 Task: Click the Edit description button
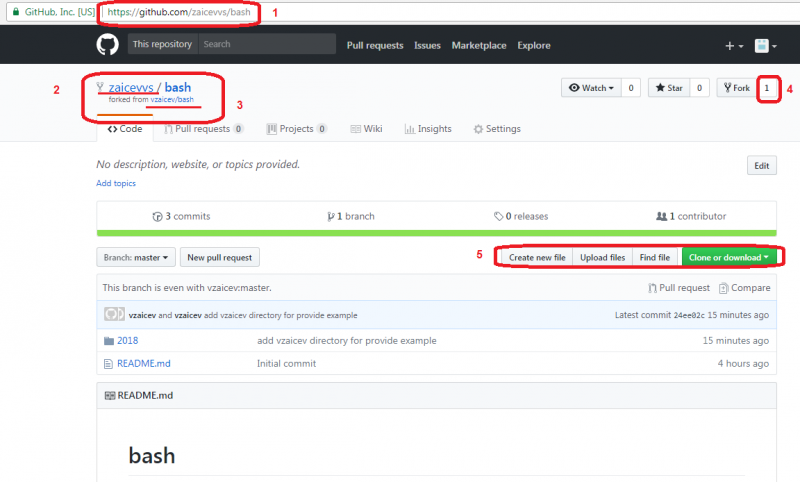click(761, 166)
